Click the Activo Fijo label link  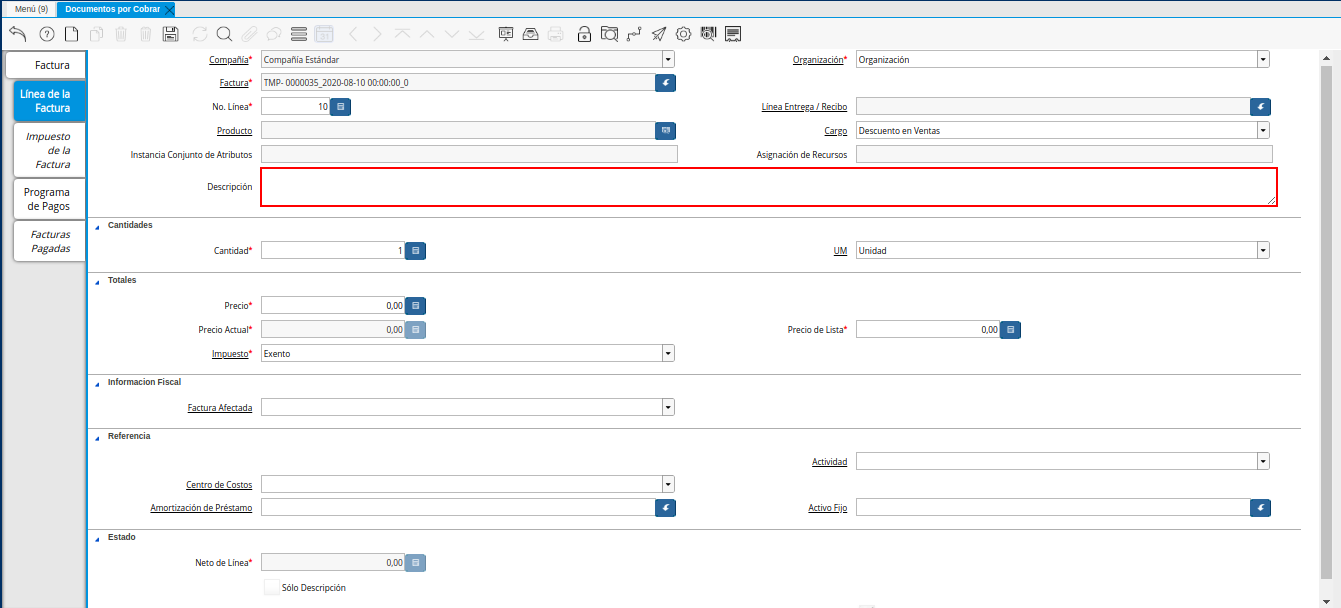coord(828,509)
